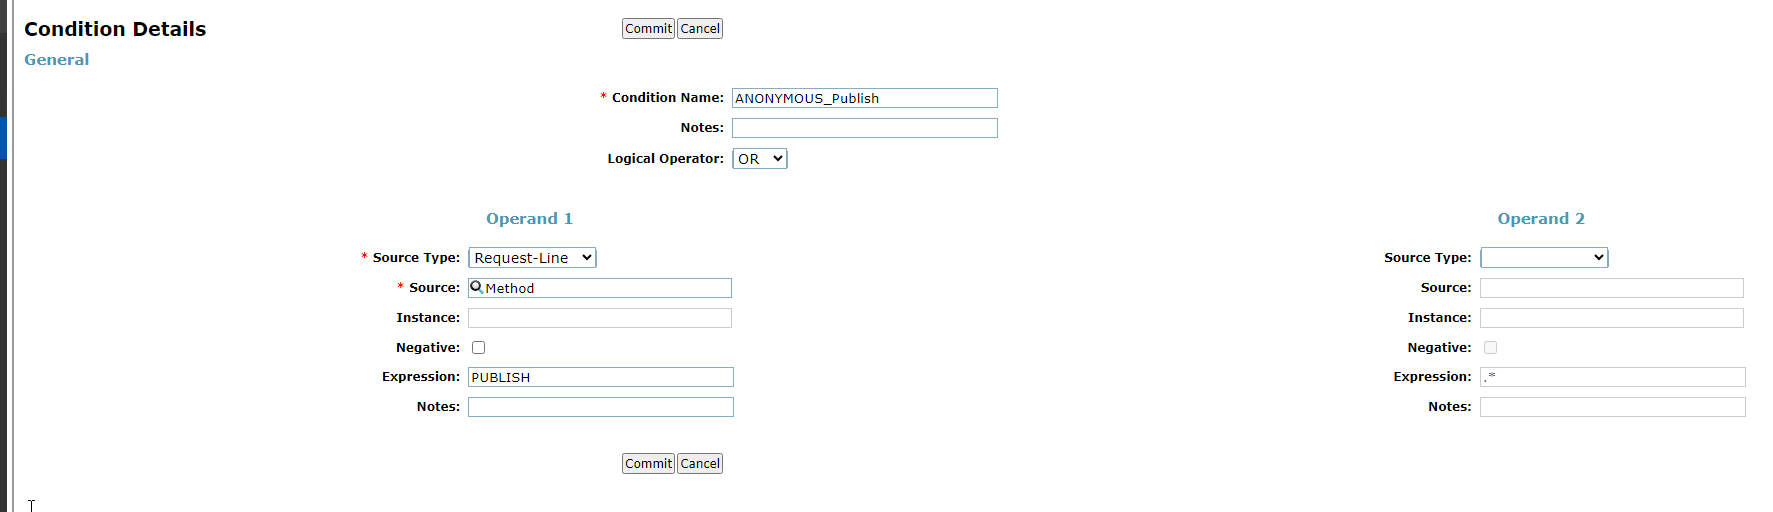Select the Operand 2 Notes field
1773x512 pixels.
pos(1612,407)
